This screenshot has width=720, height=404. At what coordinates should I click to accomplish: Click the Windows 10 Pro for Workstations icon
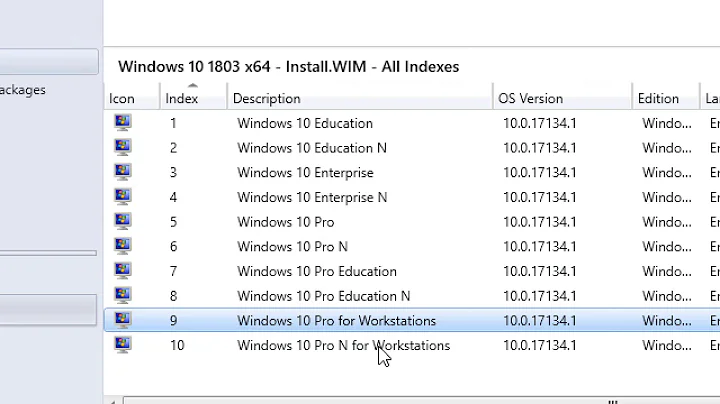(123, 320)
